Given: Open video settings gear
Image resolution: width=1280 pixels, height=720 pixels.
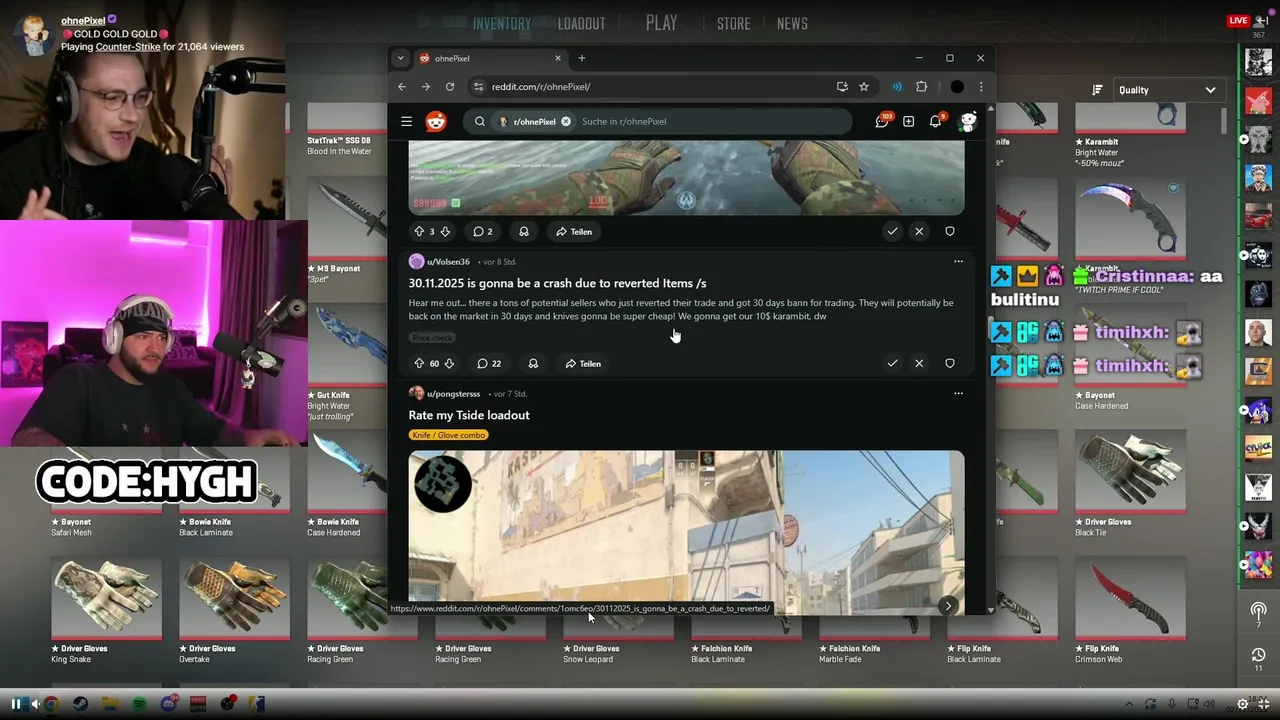Looking at the screenshot, I should tap(1243, 704).
